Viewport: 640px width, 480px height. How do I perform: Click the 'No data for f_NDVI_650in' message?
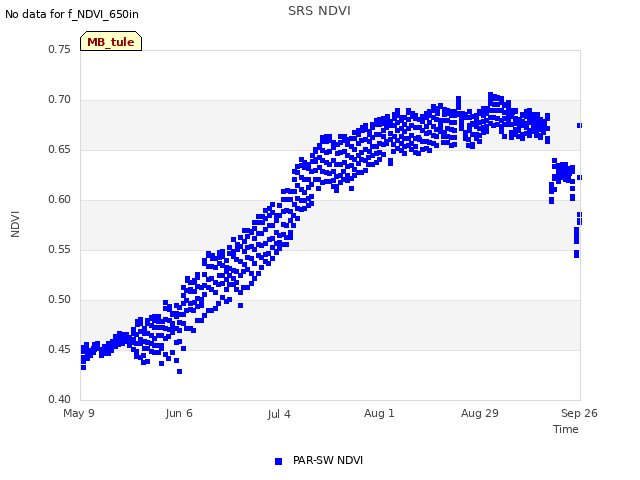tap(72, 14)
